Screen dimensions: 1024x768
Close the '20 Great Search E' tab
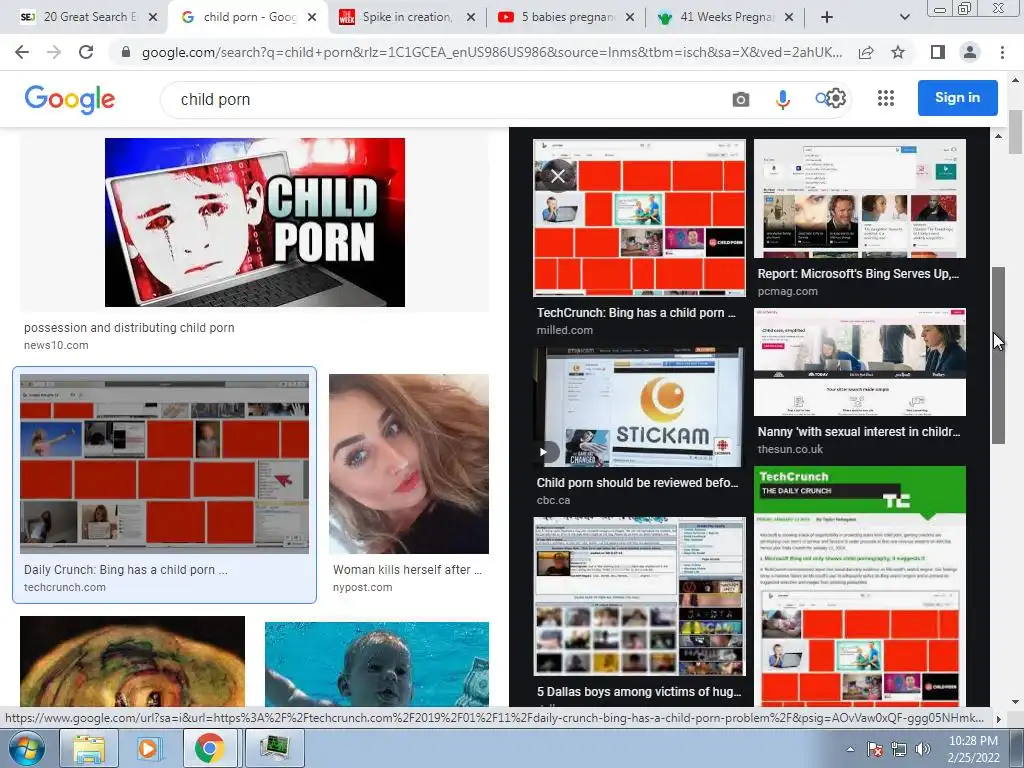point(153,18)
